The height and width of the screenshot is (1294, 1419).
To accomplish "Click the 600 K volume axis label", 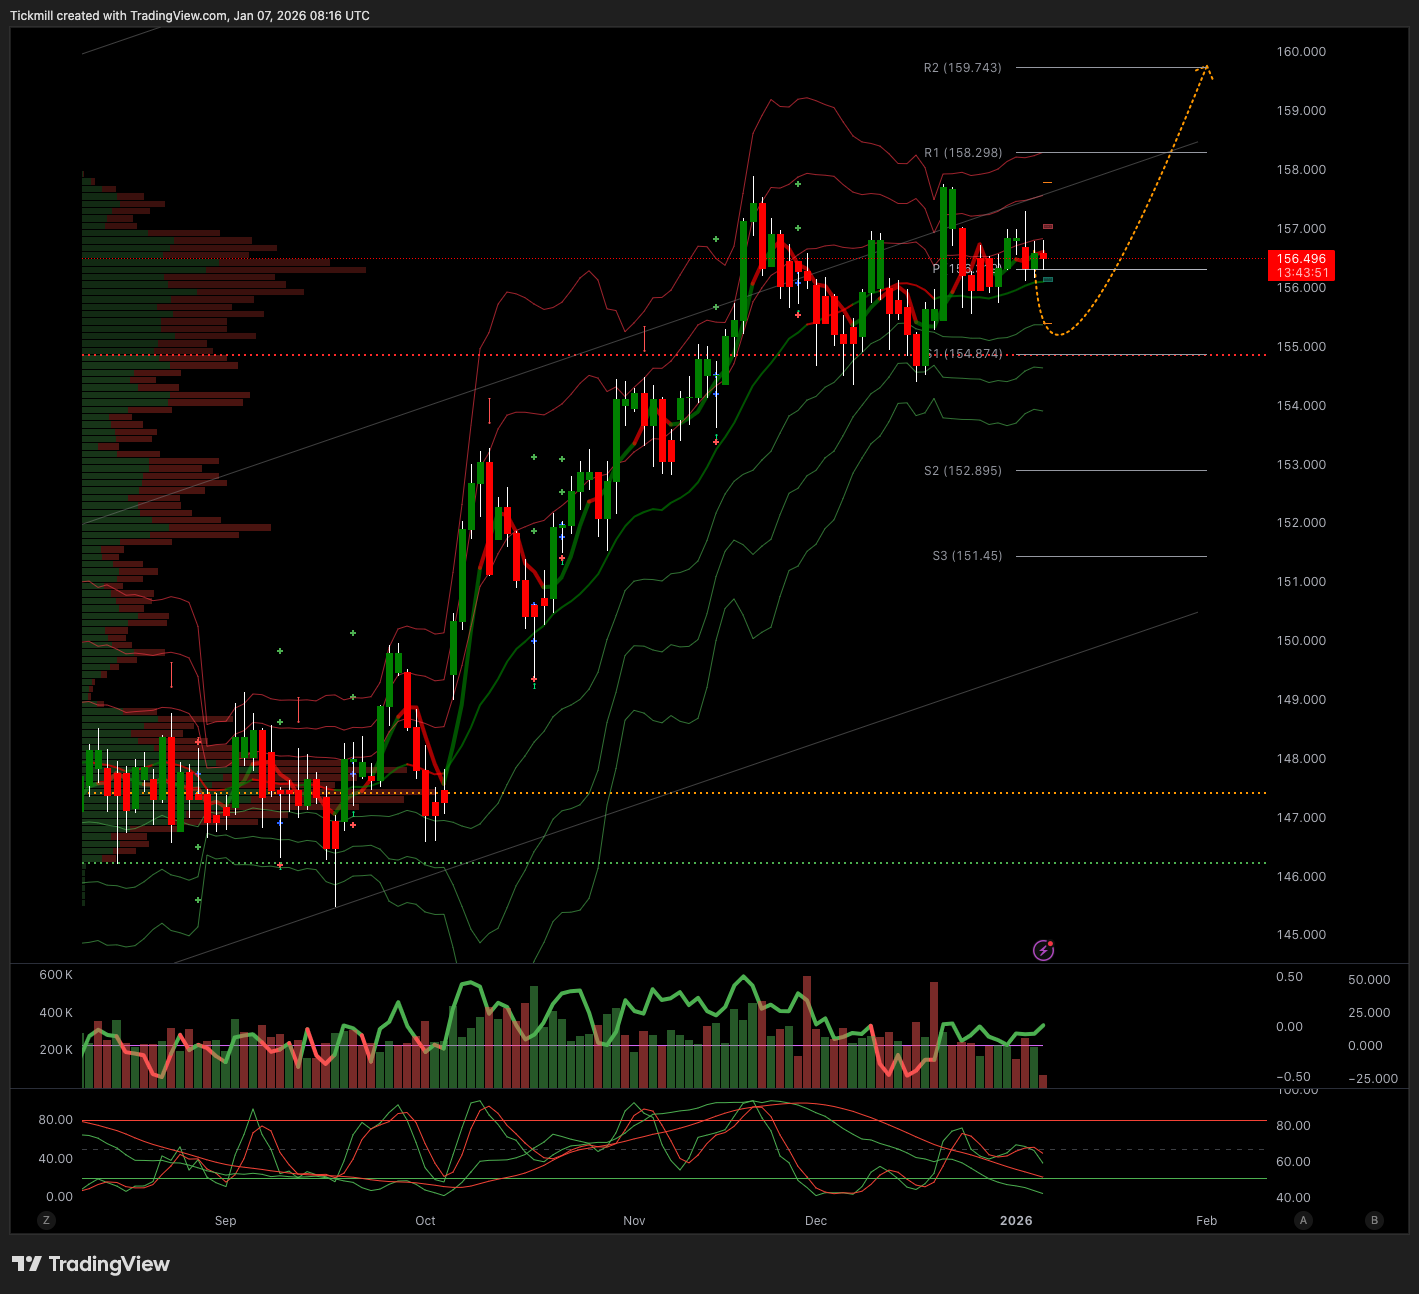I will (x=56, y=975).
